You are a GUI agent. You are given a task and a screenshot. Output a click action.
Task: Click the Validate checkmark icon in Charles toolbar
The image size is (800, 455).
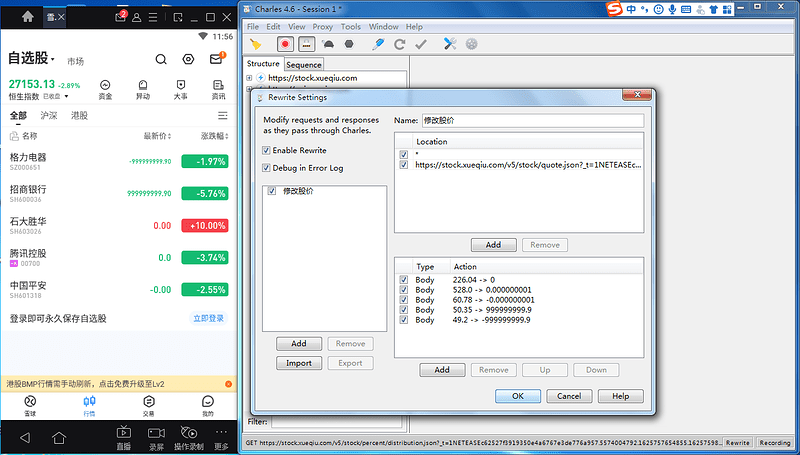(x=421, y=44)
